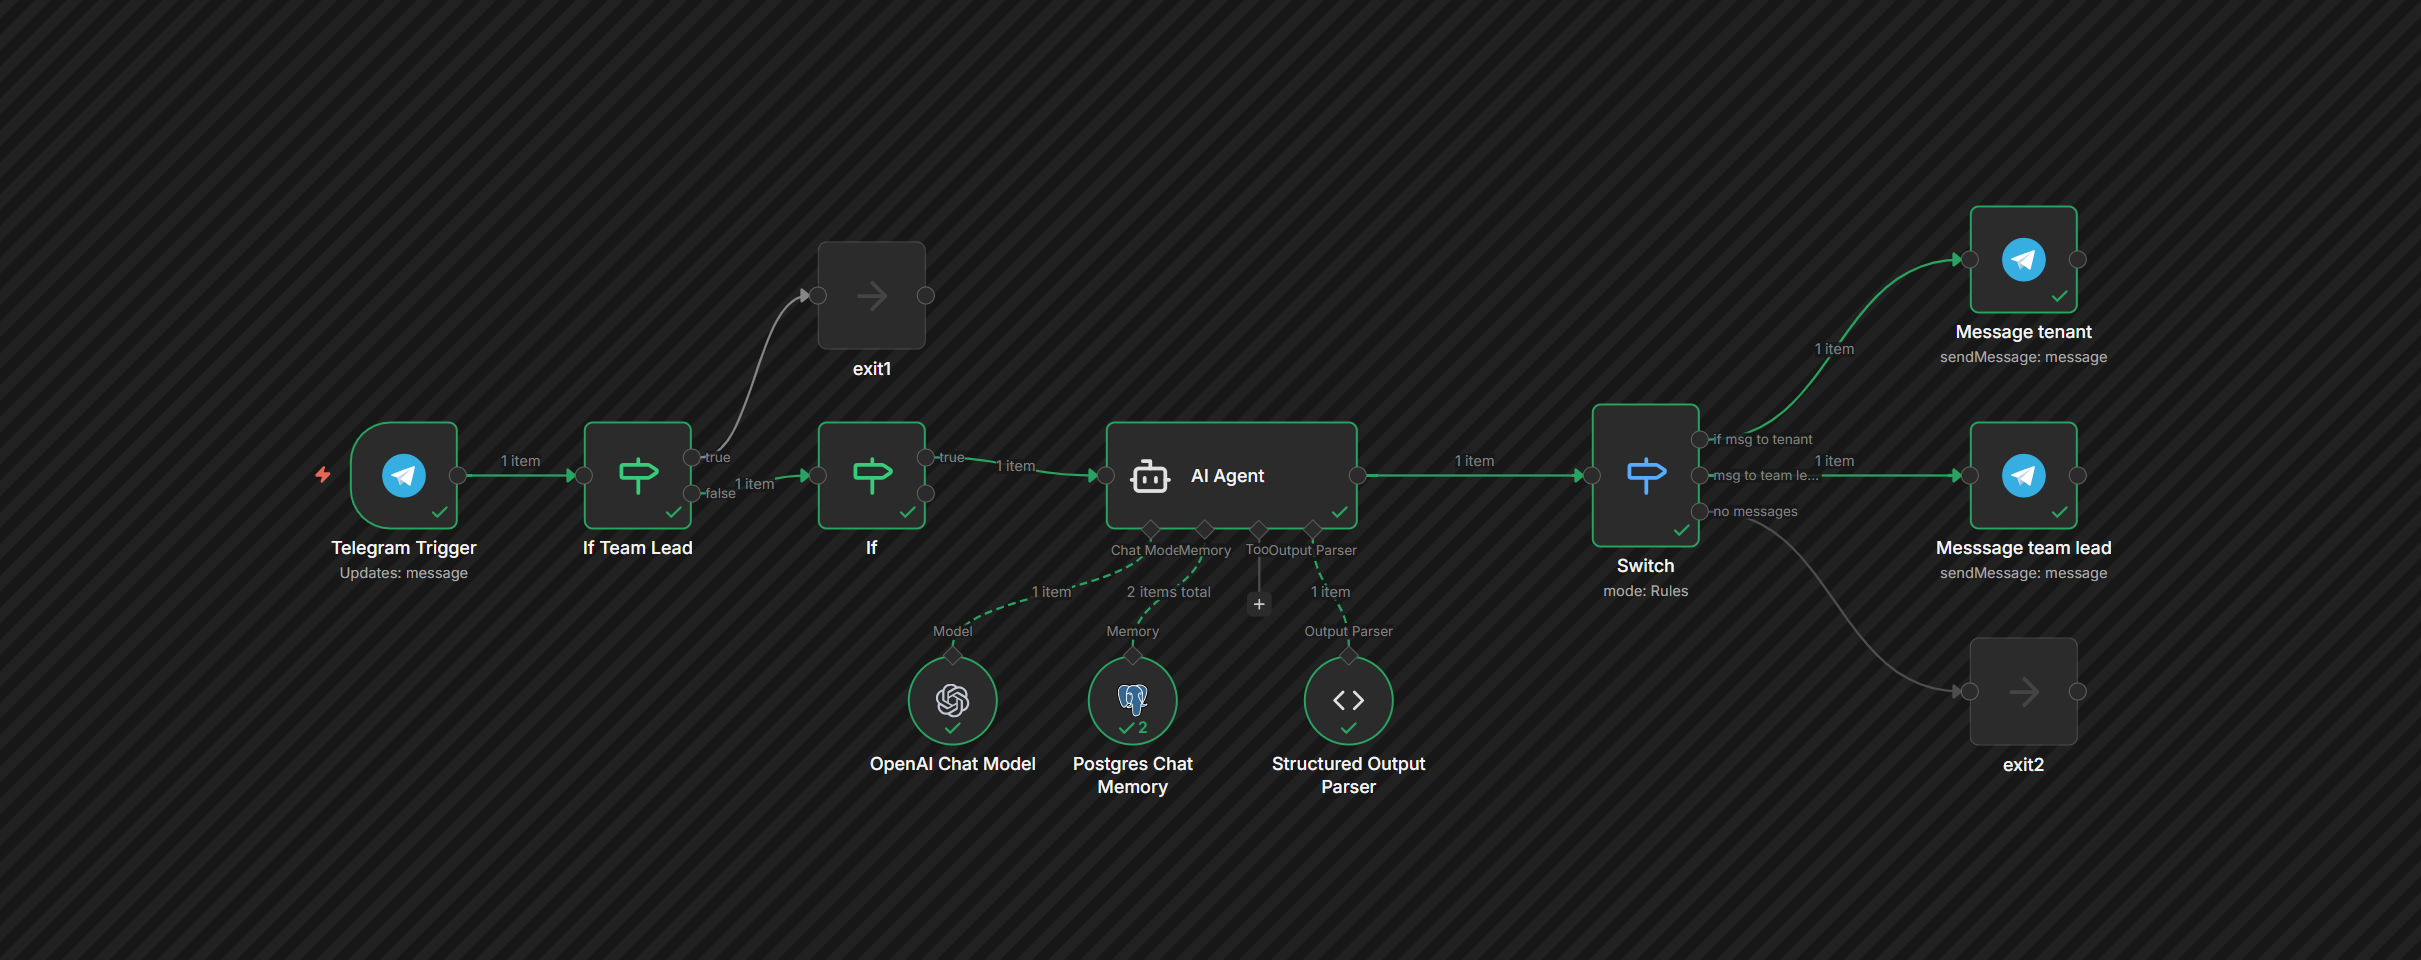
Task: Open the Postgres Chat Memory sub-node
Action: 1133,701
